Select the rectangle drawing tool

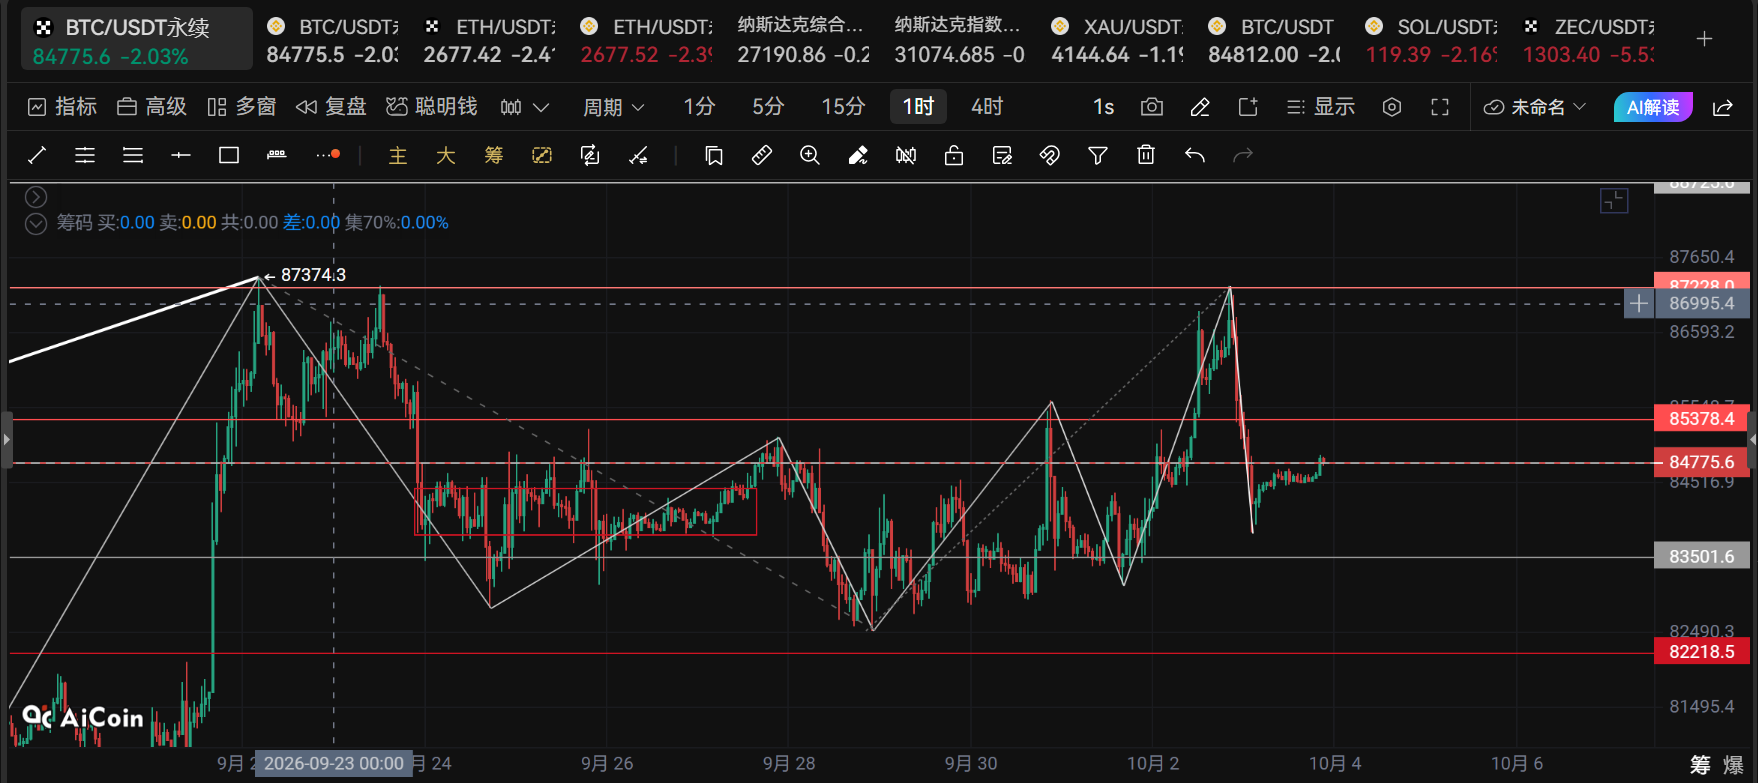tap(229, 155)
